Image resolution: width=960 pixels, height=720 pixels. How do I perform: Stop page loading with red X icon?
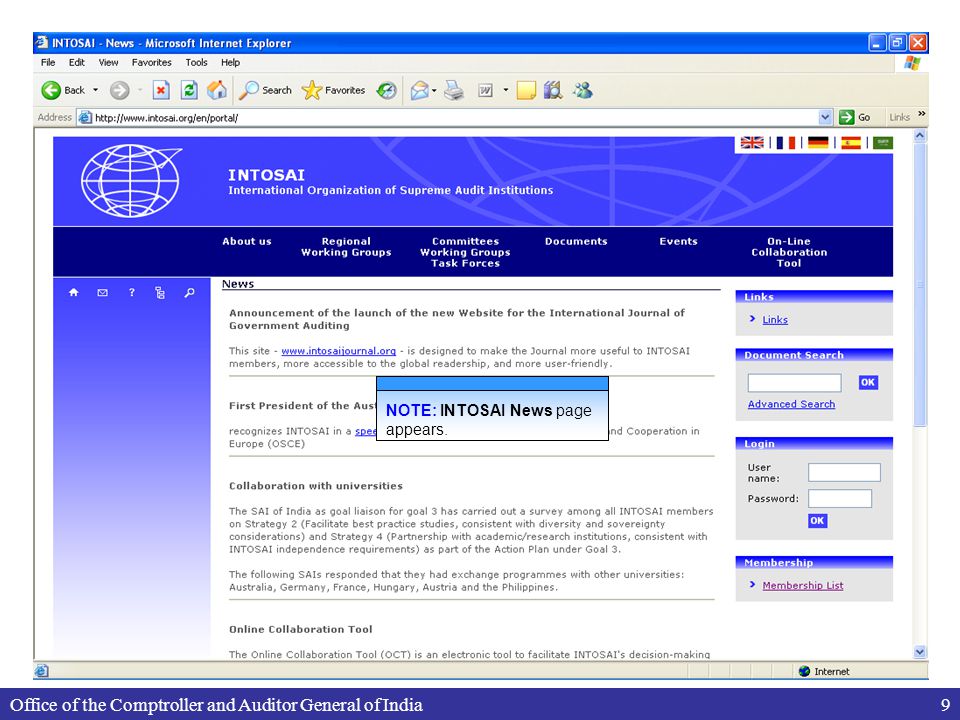(x=161, y=91)
